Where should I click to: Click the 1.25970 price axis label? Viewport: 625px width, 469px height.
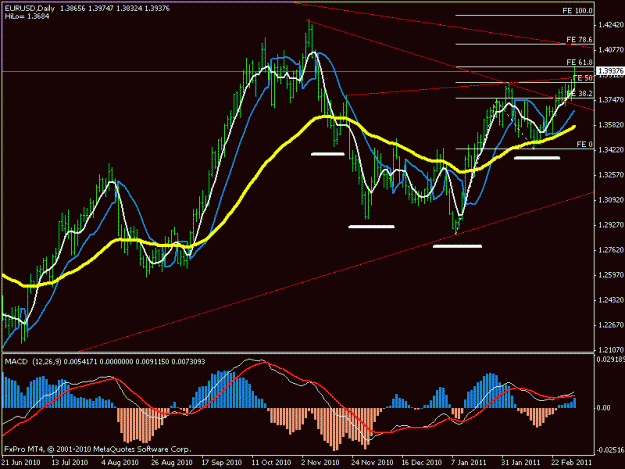tap(611, 275)
